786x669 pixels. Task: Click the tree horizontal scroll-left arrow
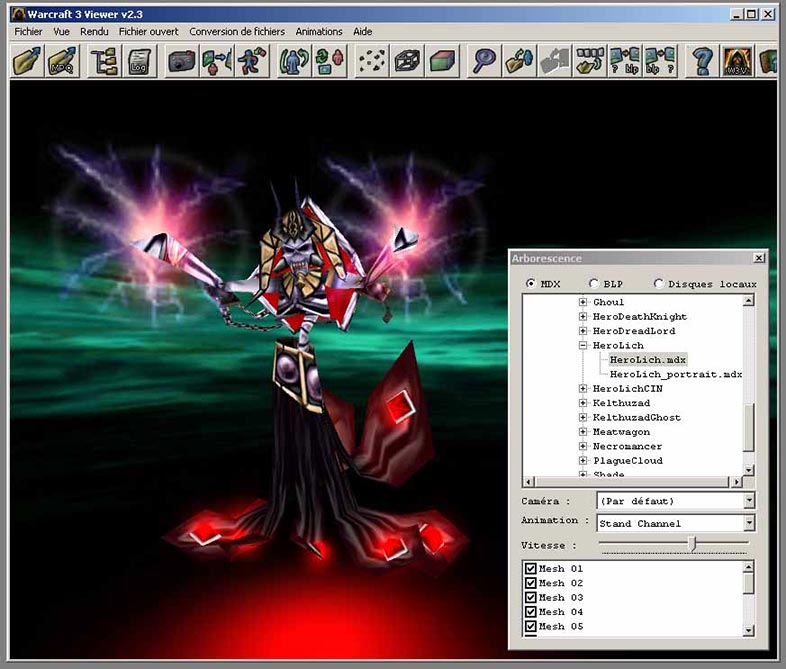528,482
